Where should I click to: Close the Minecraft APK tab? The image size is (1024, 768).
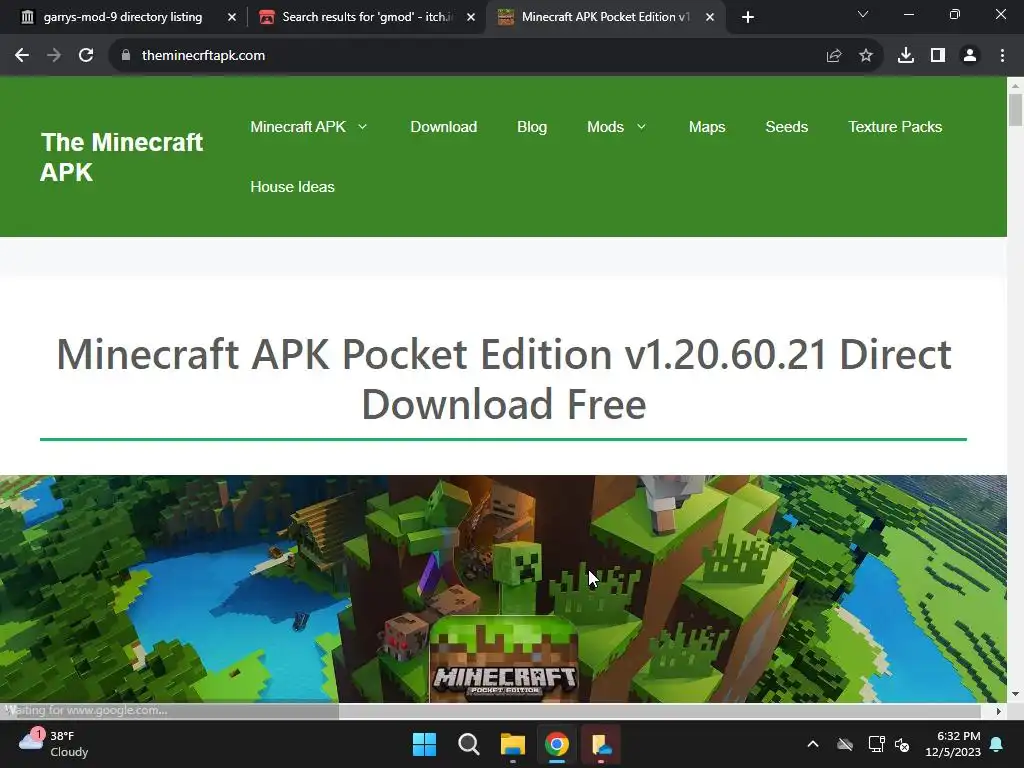pyautogui.click(x=710, y=17)
